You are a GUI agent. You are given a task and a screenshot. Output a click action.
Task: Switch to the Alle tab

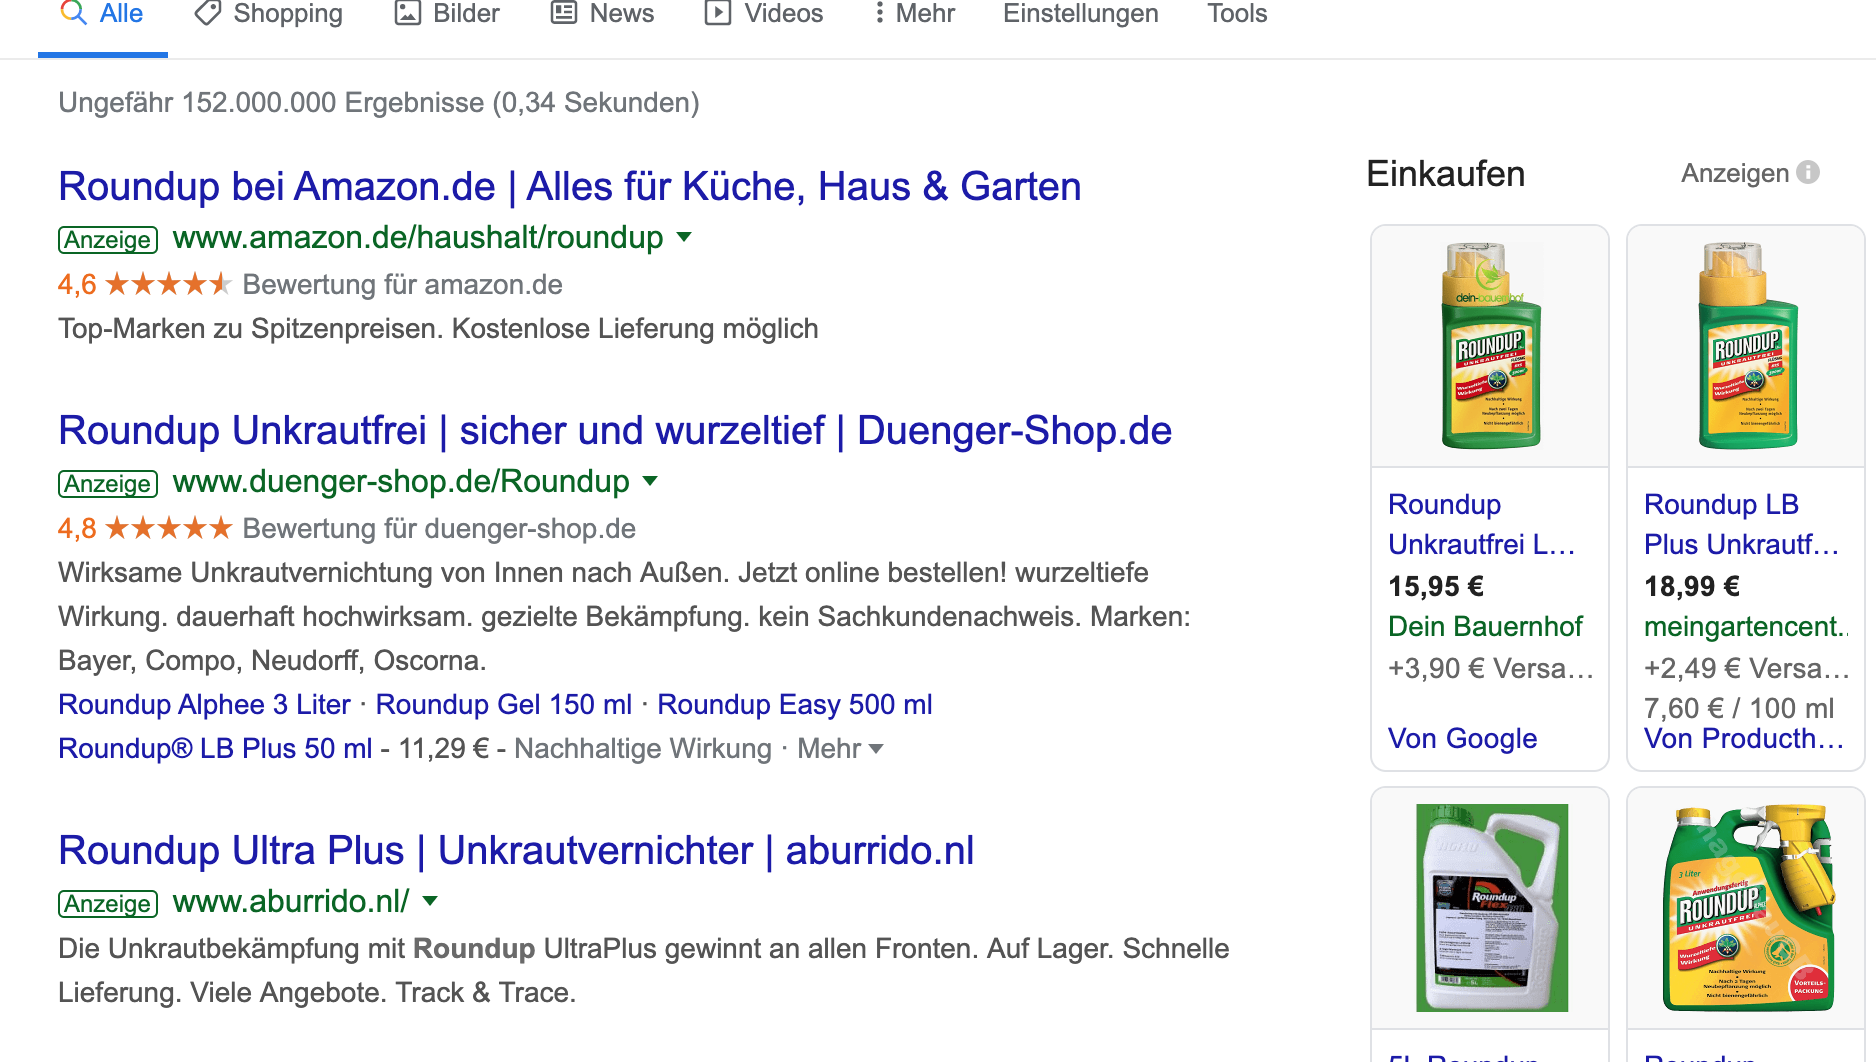click(102, 14)
